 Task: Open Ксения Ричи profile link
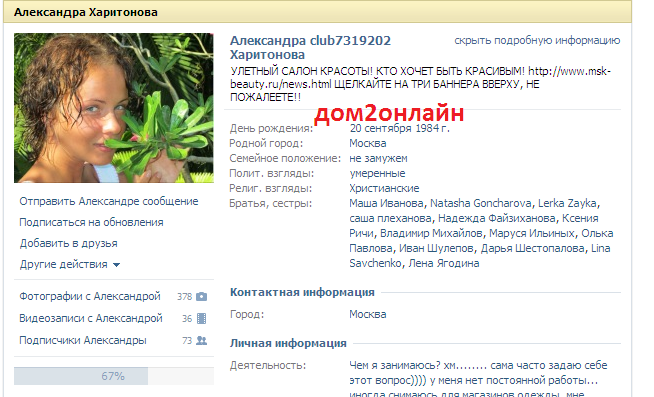(580, 219)
